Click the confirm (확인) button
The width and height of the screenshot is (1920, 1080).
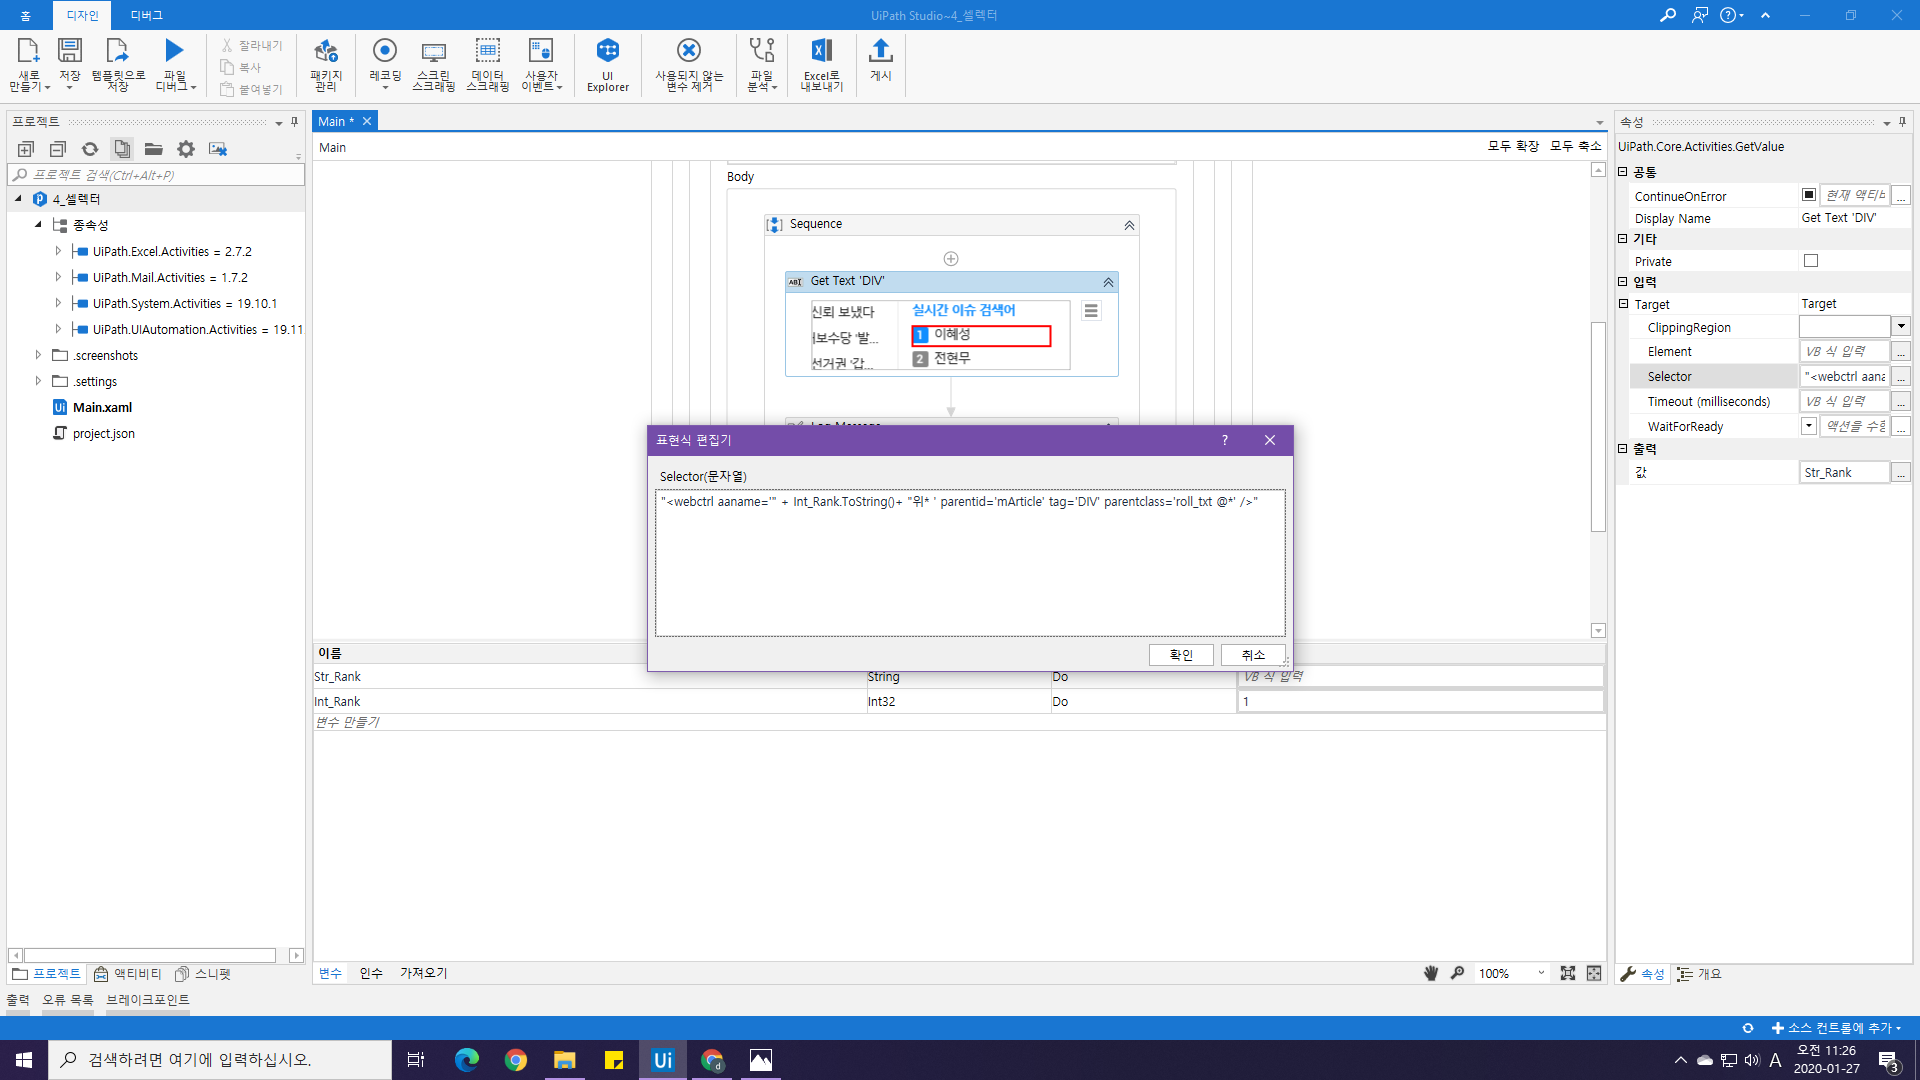pos(1181,655)
